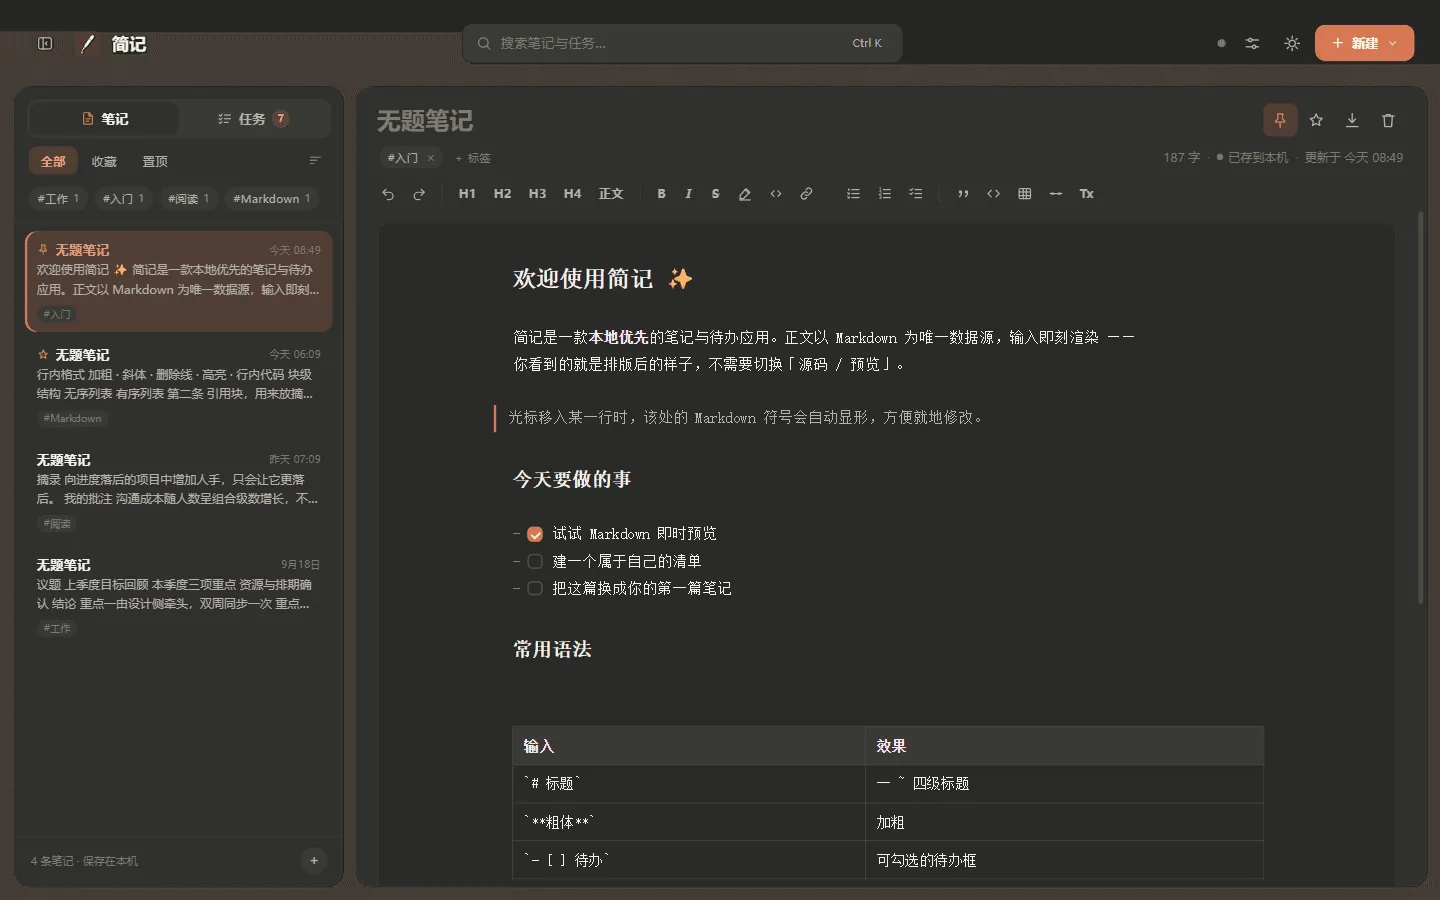Toggle italic formatting
Viewport: 1440px width, 900px height.
tap(688, 194)
